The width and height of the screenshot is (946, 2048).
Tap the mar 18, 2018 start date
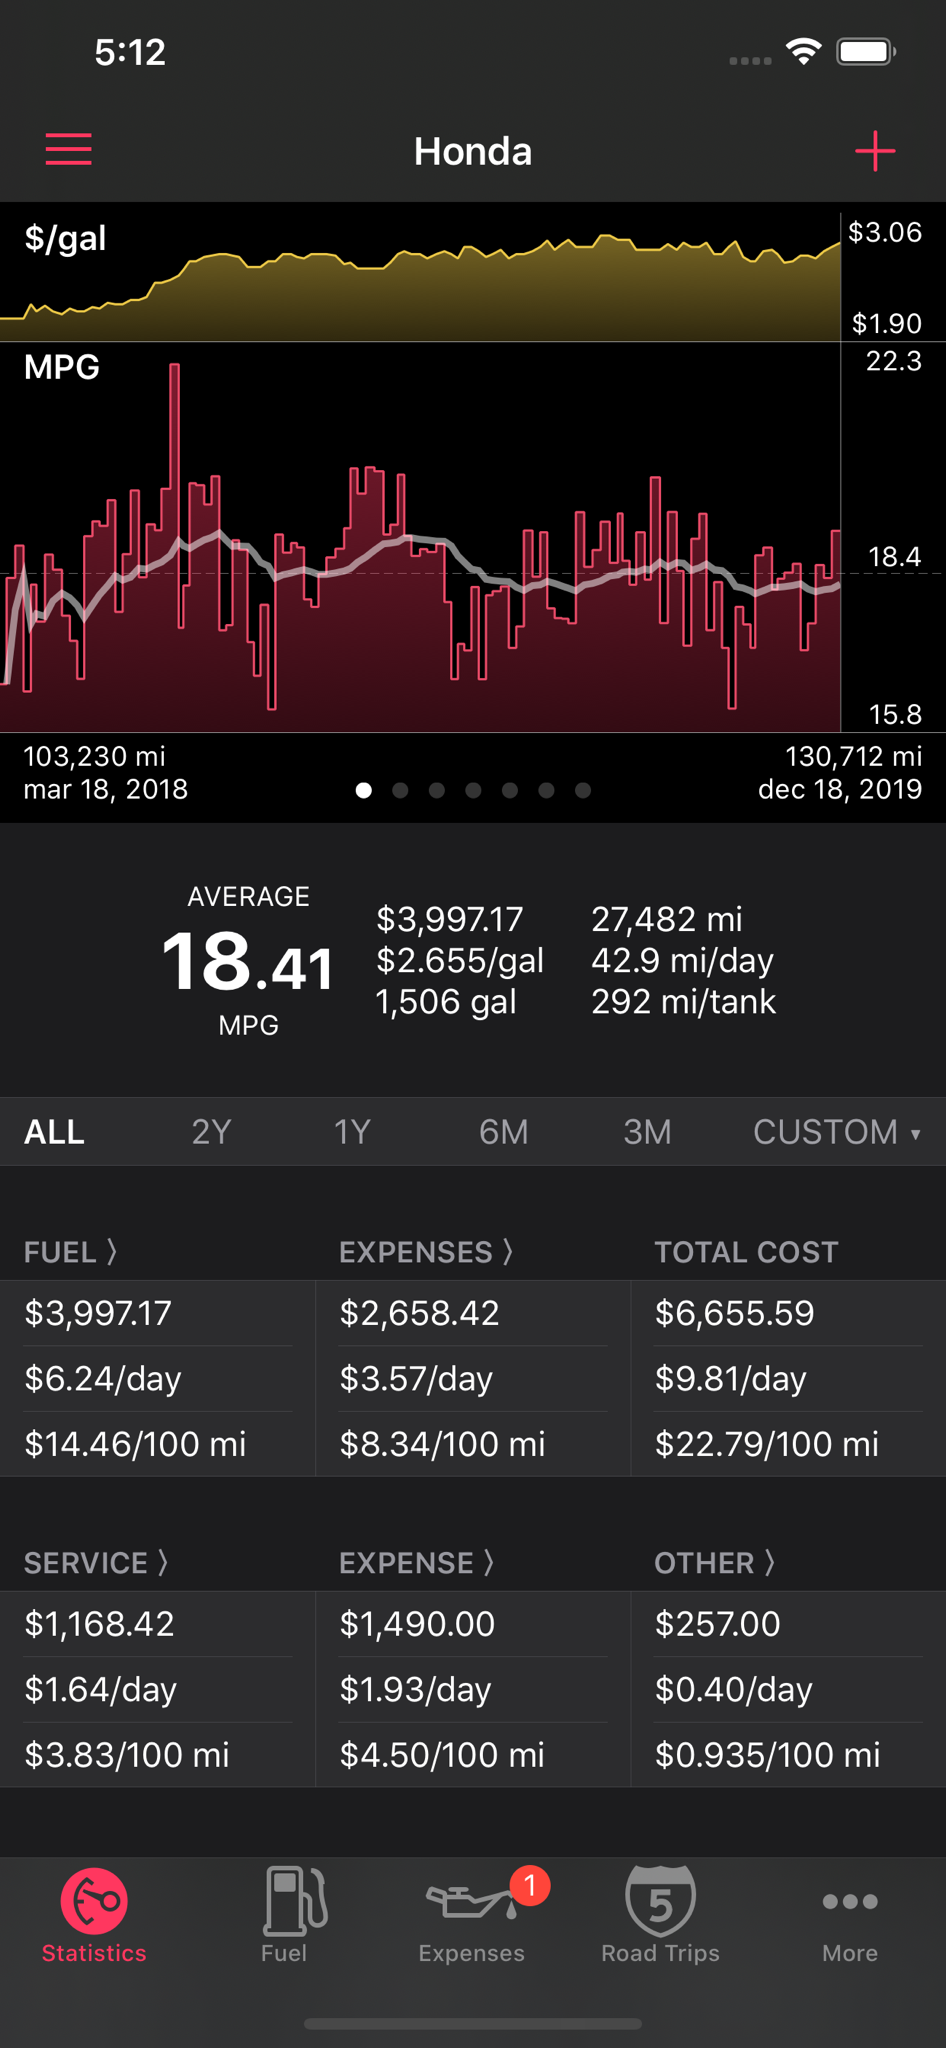(x=105, y=789)
